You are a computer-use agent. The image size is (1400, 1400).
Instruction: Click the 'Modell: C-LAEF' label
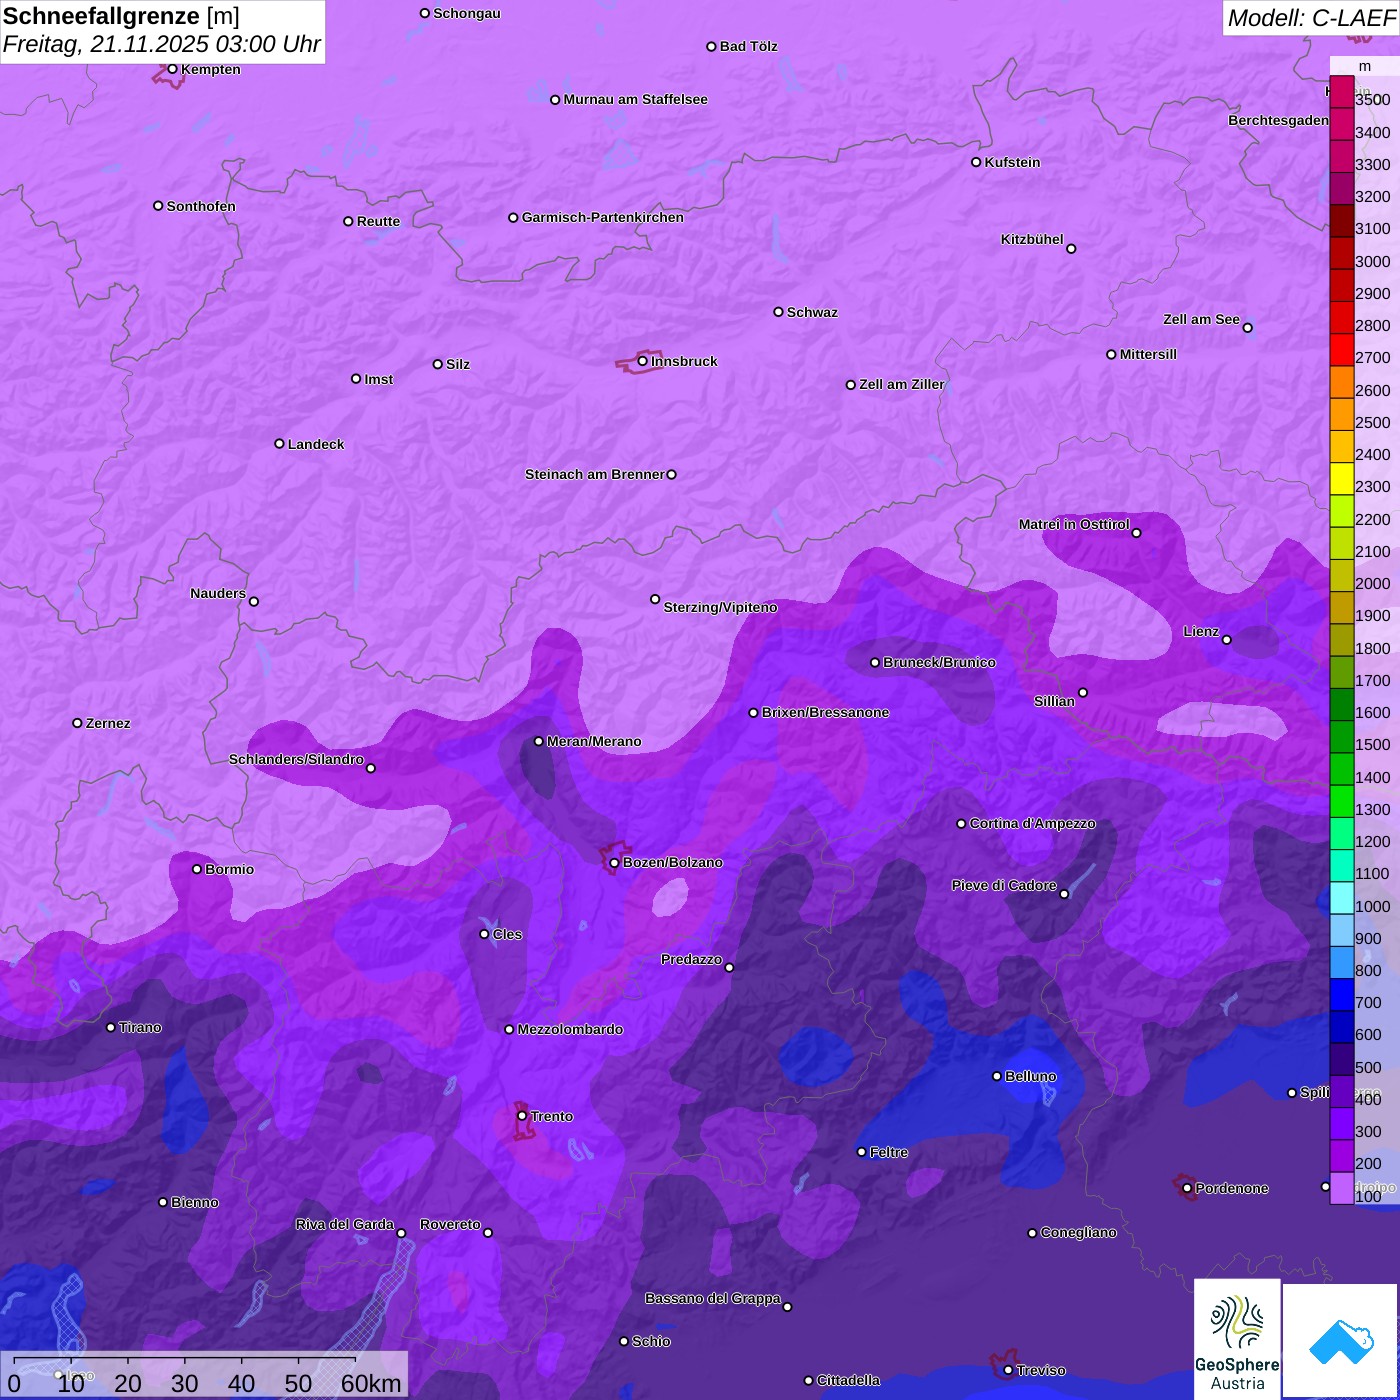click(1311, 17)
